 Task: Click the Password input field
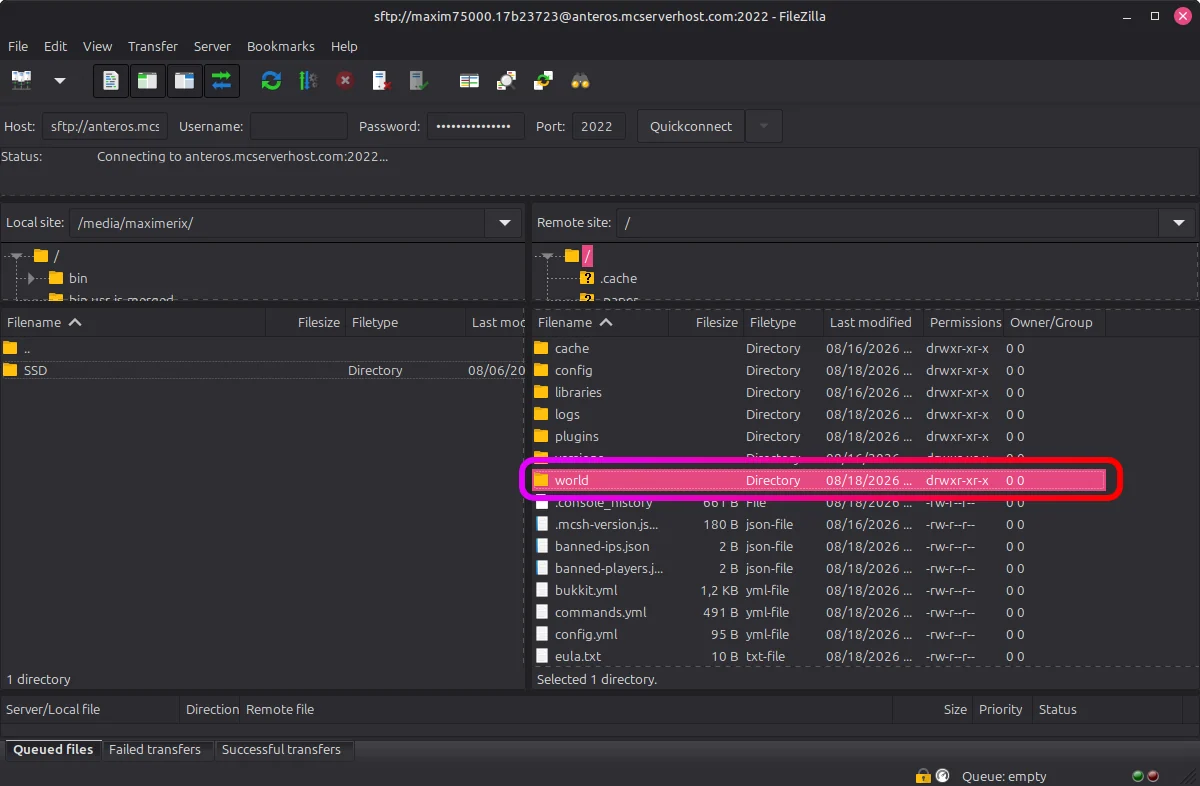coord(475,126)
